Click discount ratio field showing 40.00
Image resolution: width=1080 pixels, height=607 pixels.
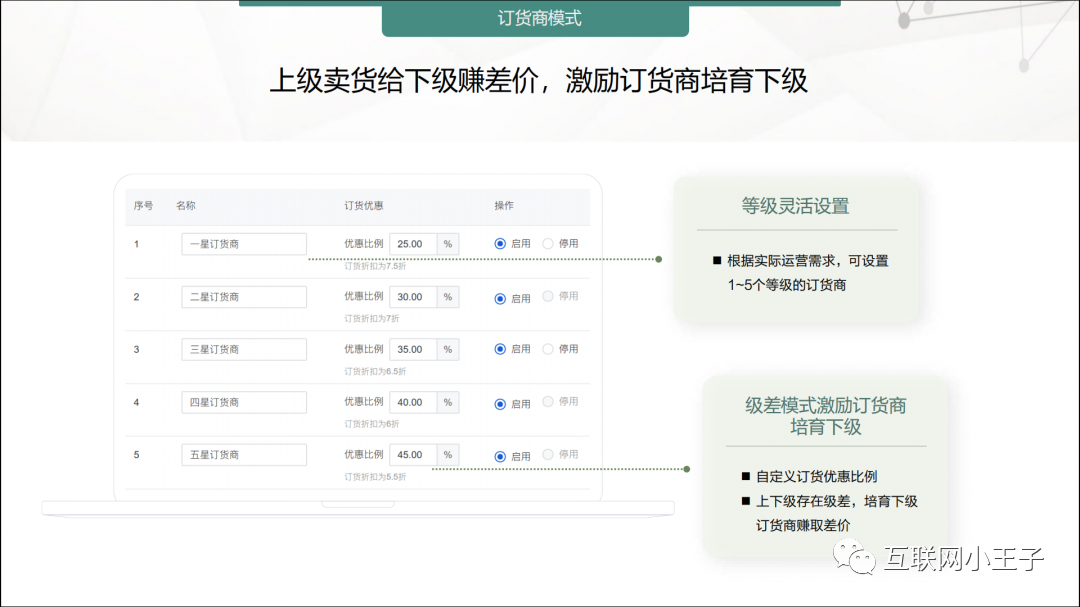413,402
